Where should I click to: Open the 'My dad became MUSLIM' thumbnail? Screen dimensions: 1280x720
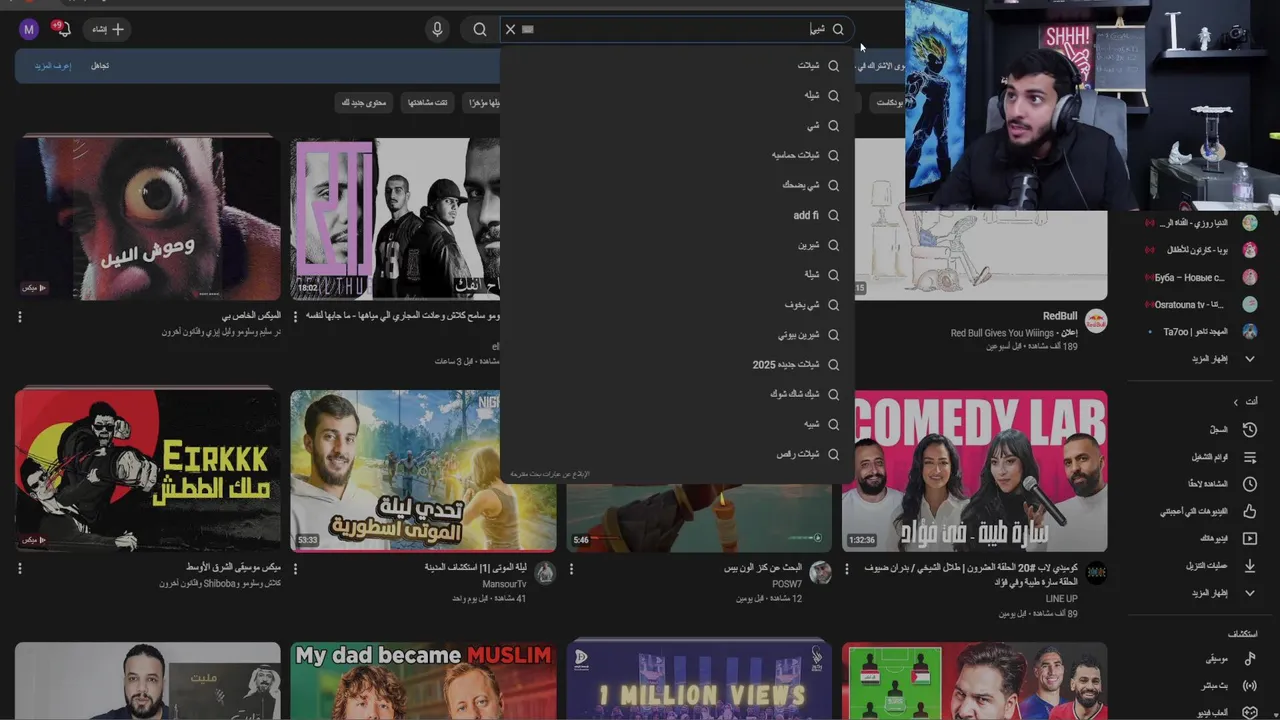coord(423,681)
